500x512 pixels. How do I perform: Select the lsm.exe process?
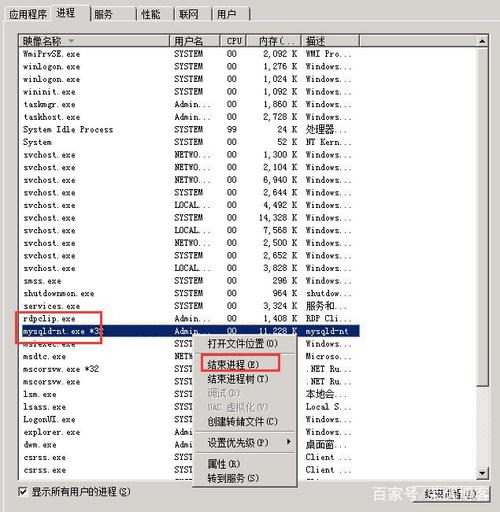[x=40, y=394]
